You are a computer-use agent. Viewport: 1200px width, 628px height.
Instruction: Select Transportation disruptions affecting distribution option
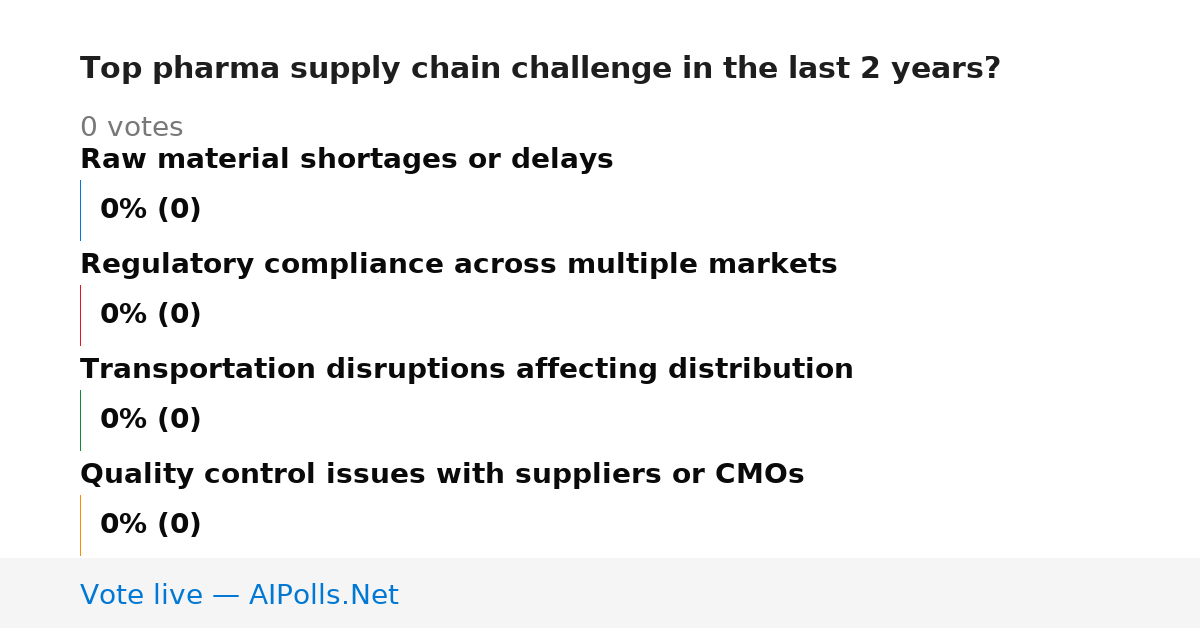(466, 370)
